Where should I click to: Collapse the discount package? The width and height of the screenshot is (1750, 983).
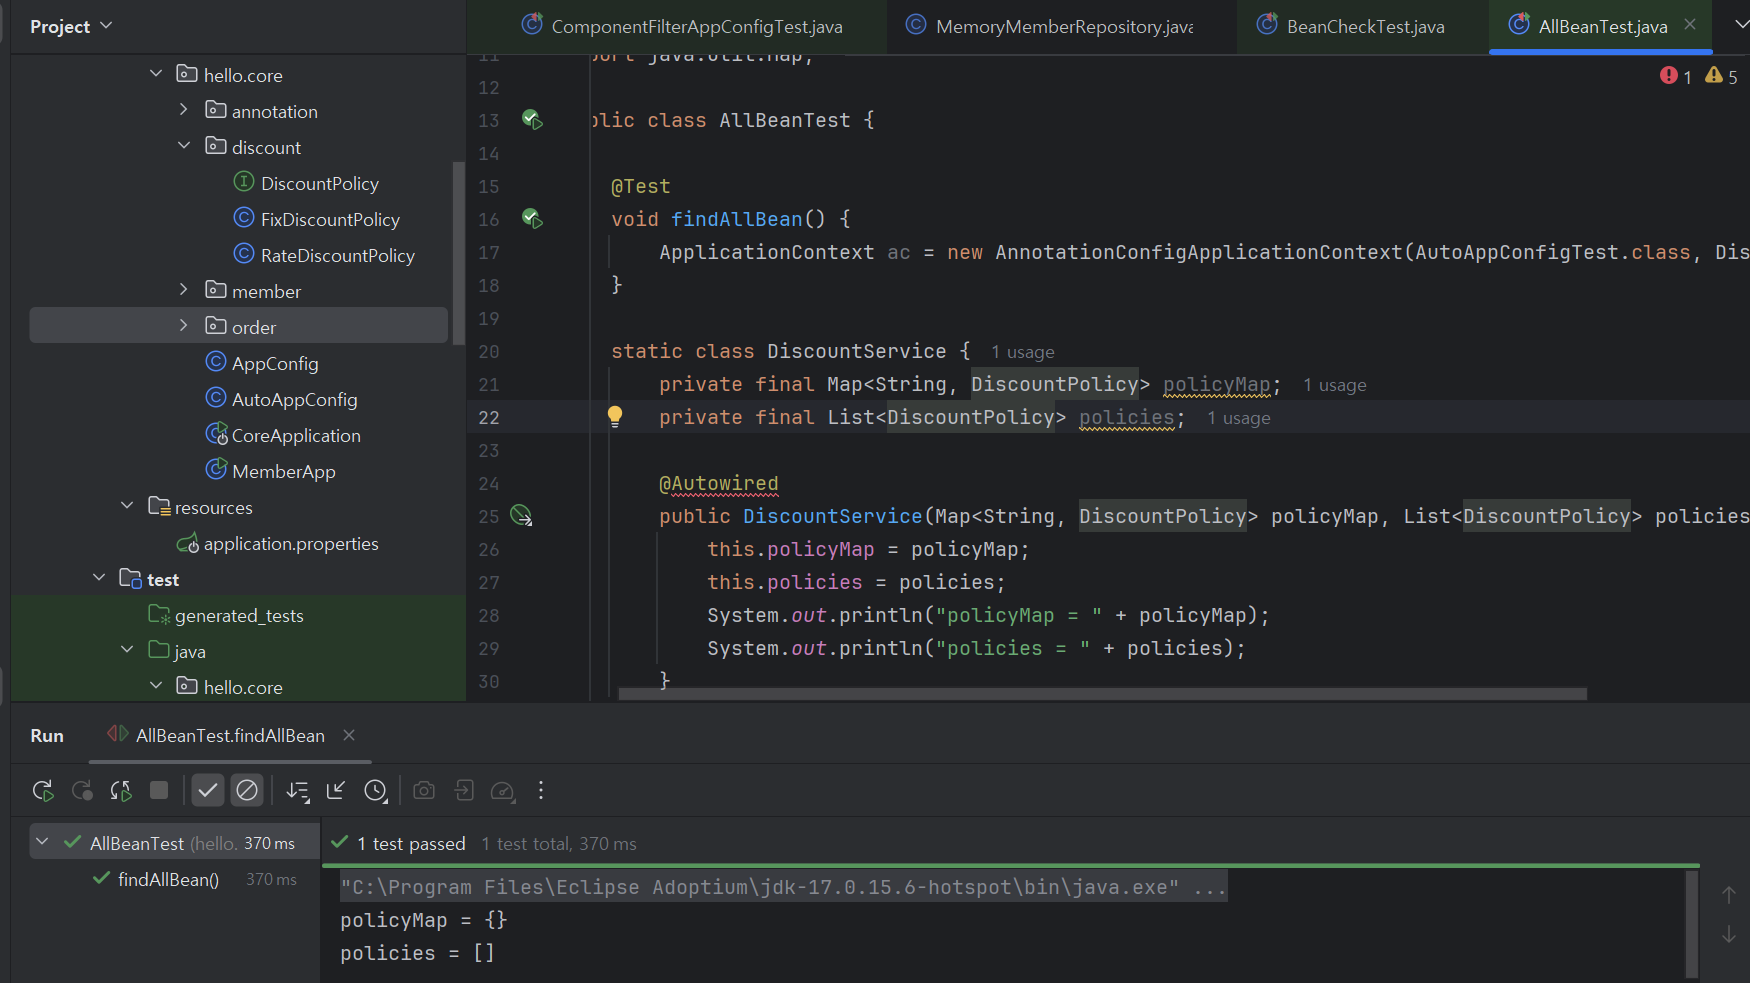point(184,145)
